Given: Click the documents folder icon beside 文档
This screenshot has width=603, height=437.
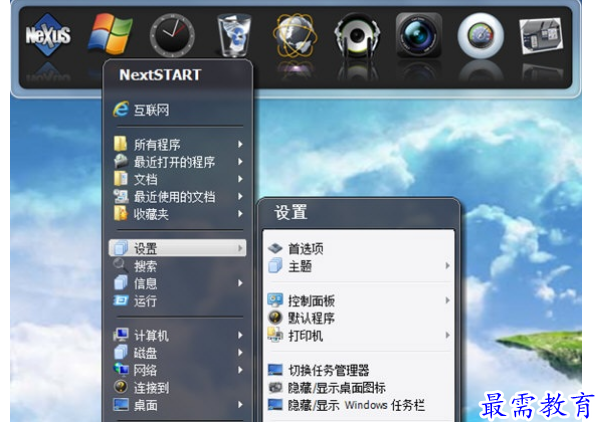Looking at the screenshot, I should coord(121,178).
